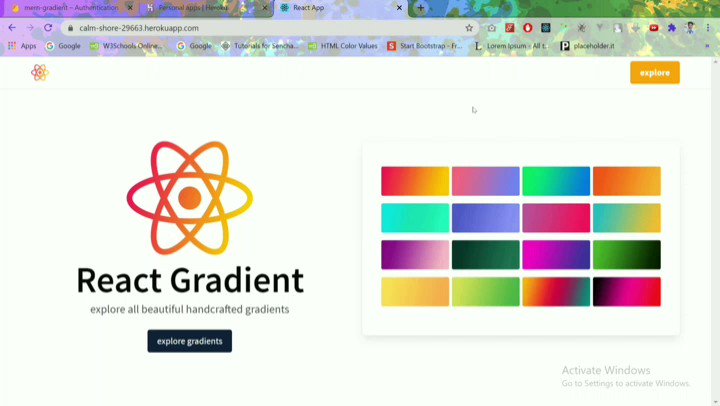Select the black-to-pink-red gradient swatch
The width and height of the screenshot is (720, 406).
627,292
